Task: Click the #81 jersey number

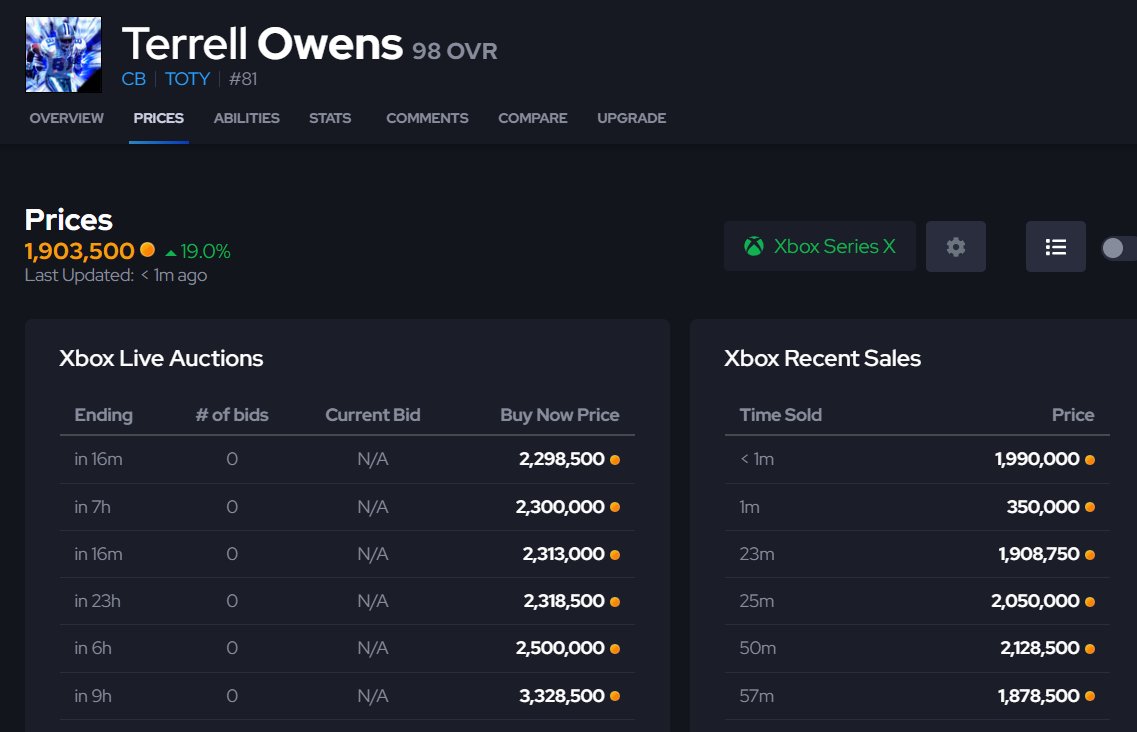Action: click(x=243, y=79)
